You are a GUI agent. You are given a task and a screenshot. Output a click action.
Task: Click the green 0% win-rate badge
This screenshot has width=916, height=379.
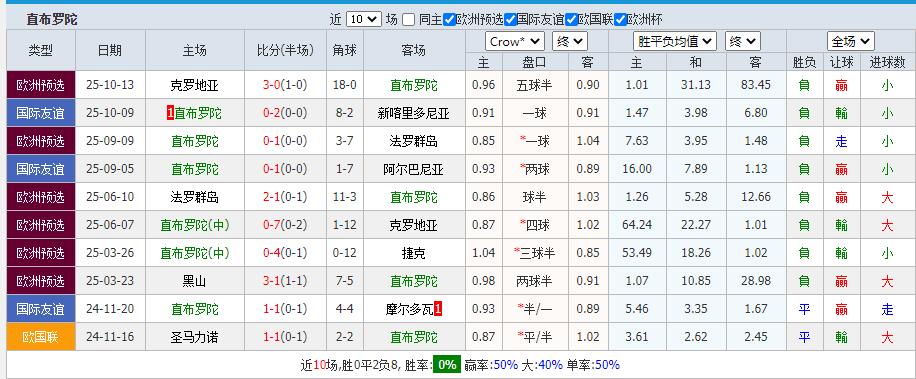pyautogui.click(x=446, y=365)
